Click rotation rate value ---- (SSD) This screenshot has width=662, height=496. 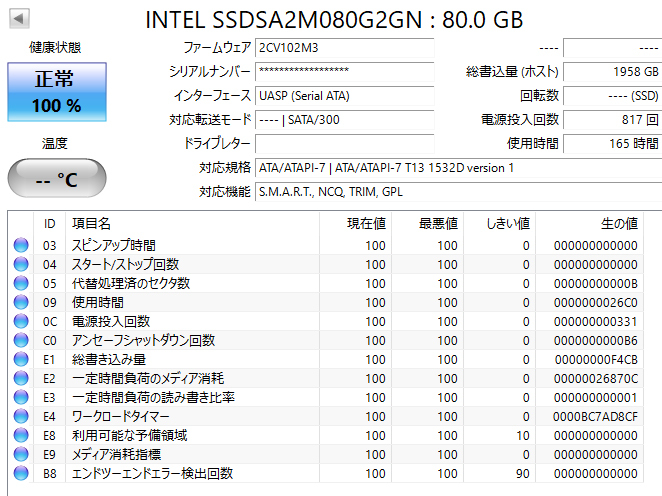click(x=613, y=96)
